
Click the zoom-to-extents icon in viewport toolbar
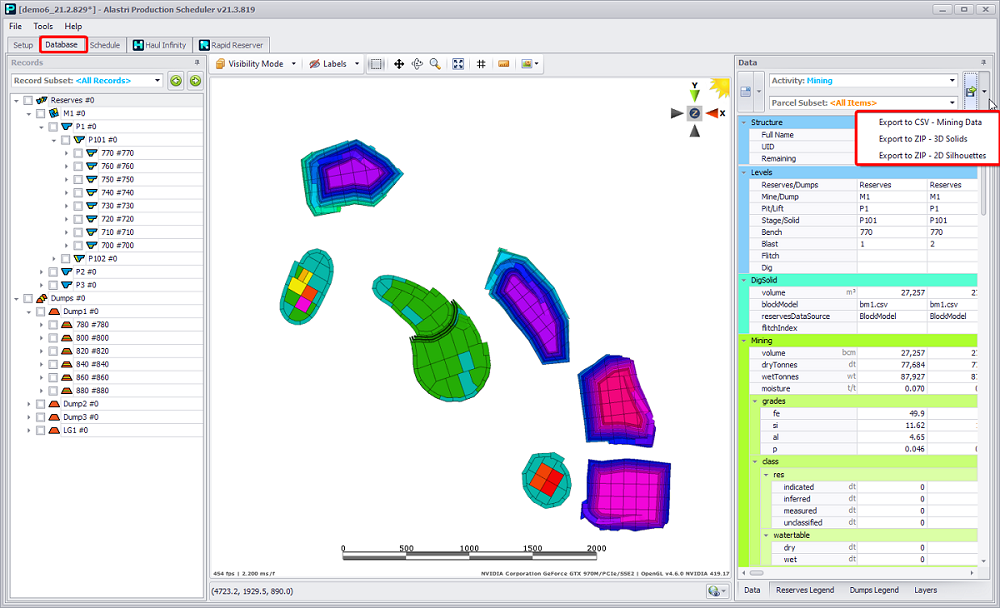pos(458,64)
